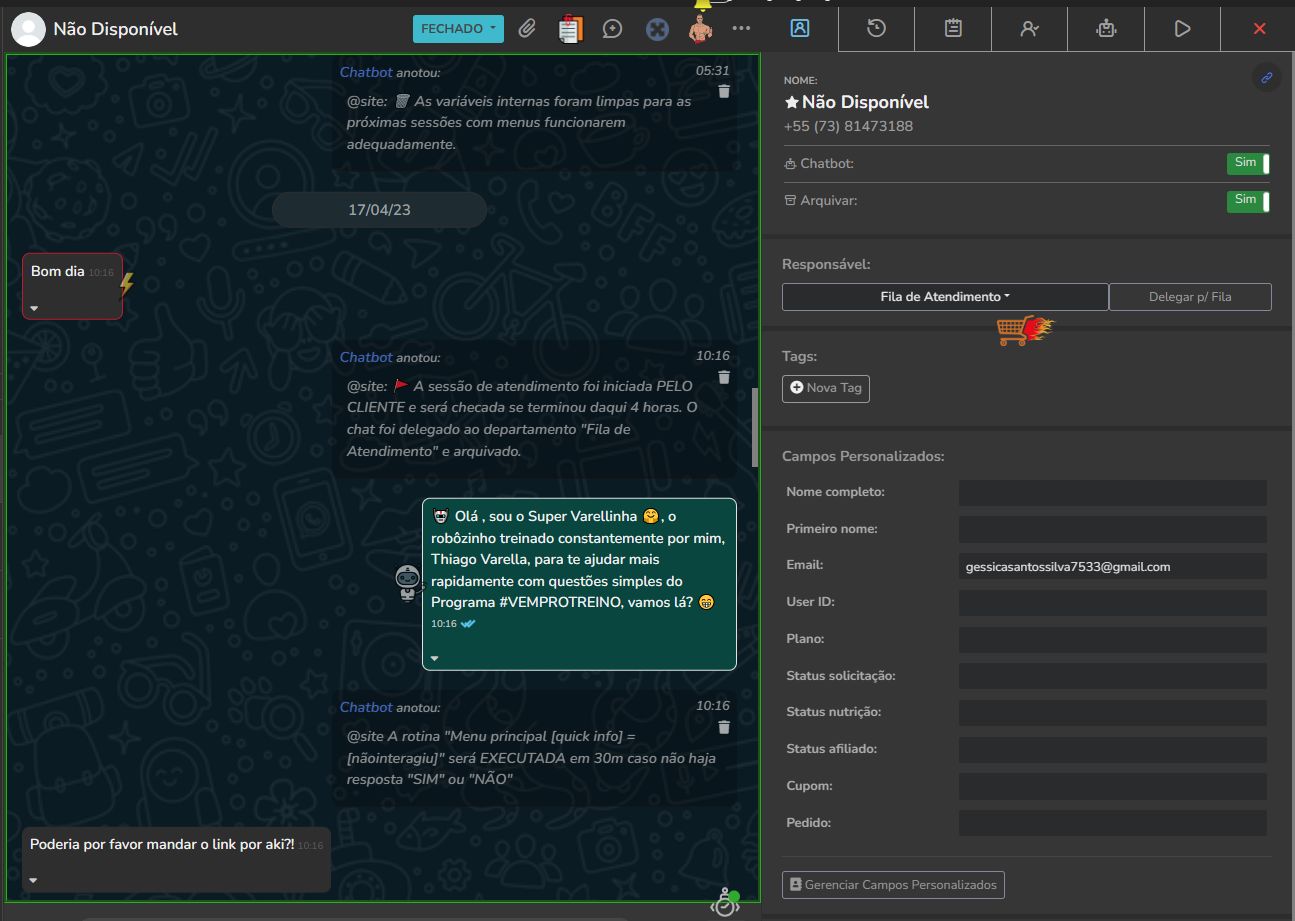Click the phone number +55 (73) 81473188
The height and width of the screenshot is (921, 1295).
[x=848, y=126]
